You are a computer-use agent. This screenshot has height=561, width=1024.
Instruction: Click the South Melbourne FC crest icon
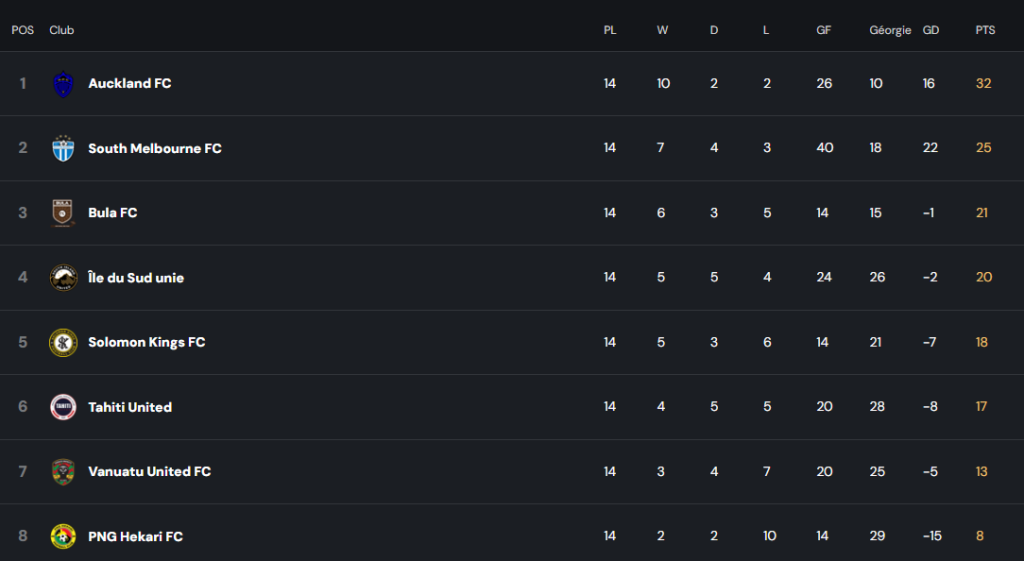point(63,148)
